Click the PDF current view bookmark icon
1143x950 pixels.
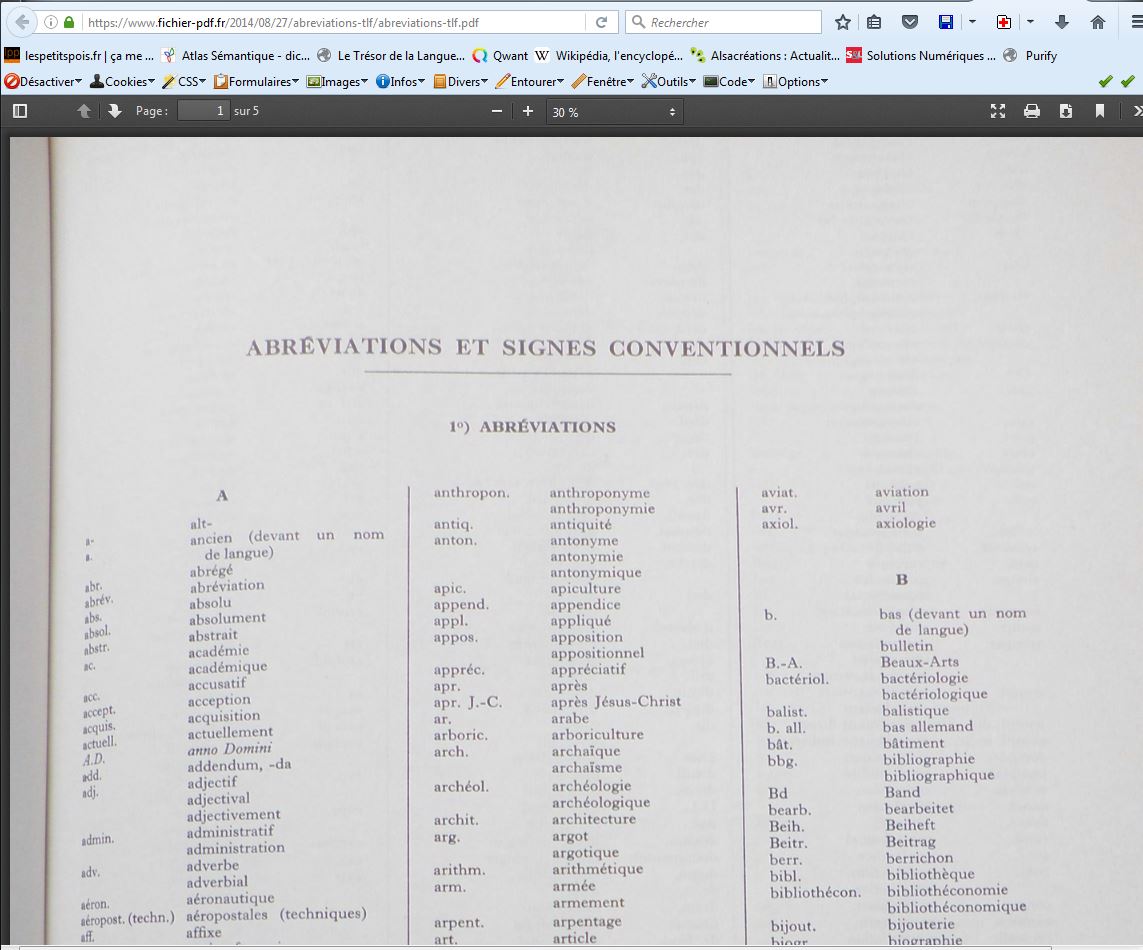coord(1099,111)
